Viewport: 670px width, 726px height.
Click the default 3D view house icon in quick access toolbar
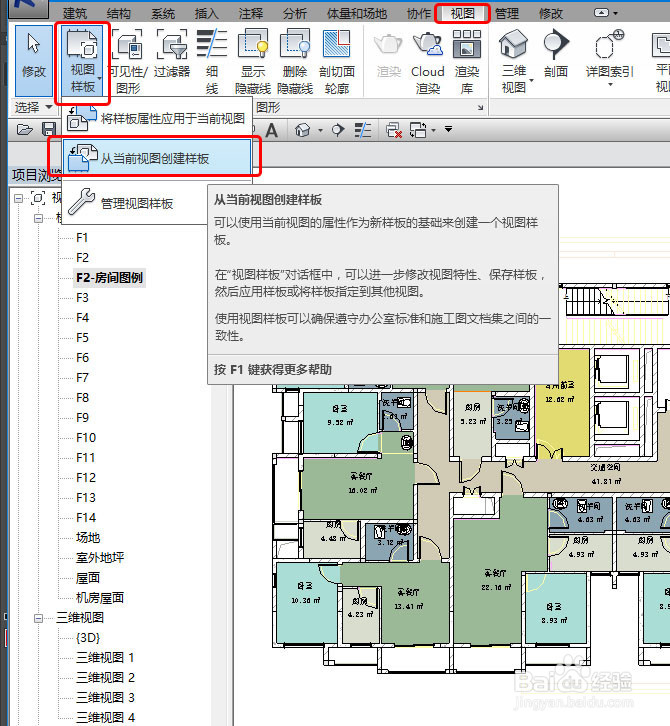[302, 130]
